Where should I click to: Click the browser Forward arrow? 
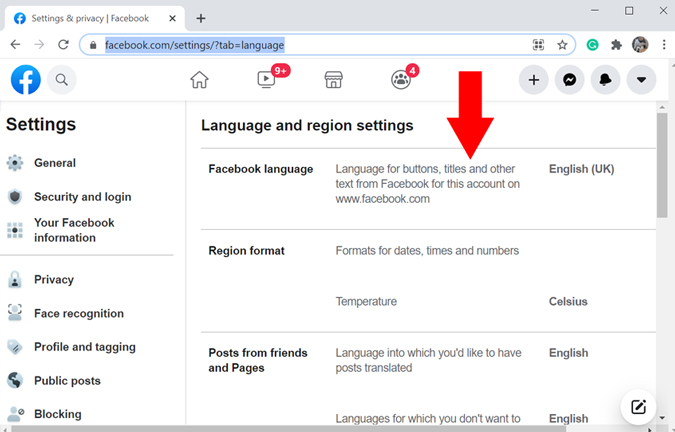39,44
